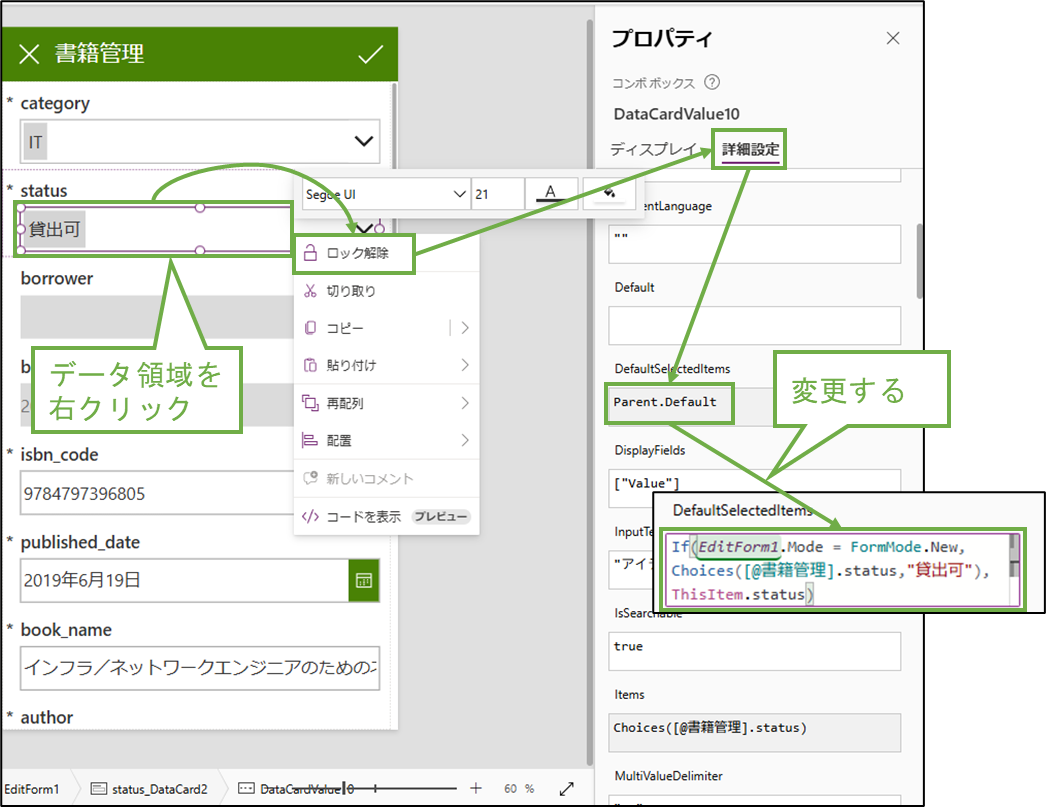Choose 切り取り in the context menu
Viewport: 1046px width, 807px height.
pyautogui.click(x=386, y=291)
